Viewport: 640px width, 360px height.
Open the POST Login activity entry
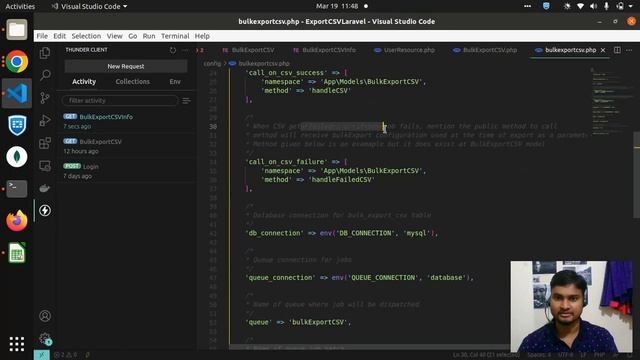pyautogui.click(x=127, y=171)
